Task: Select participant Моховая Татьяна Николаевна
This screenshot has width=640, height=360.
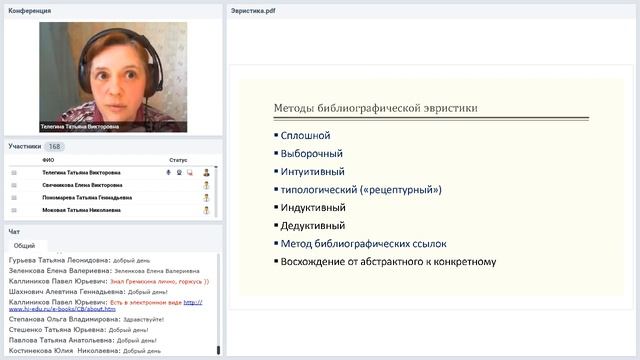Action: pos(81,211)
